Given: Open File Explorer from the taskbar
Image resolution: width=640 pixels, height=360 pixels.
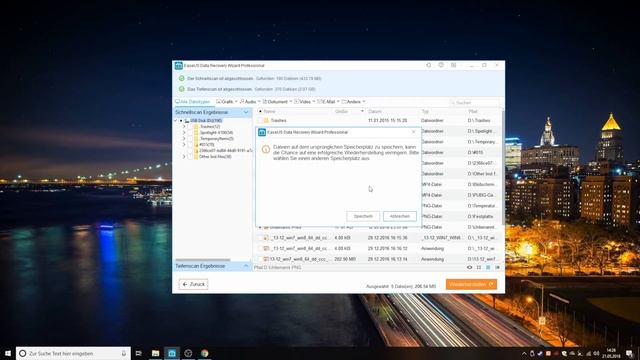Looking at the screenshot, I should (156, 353).
